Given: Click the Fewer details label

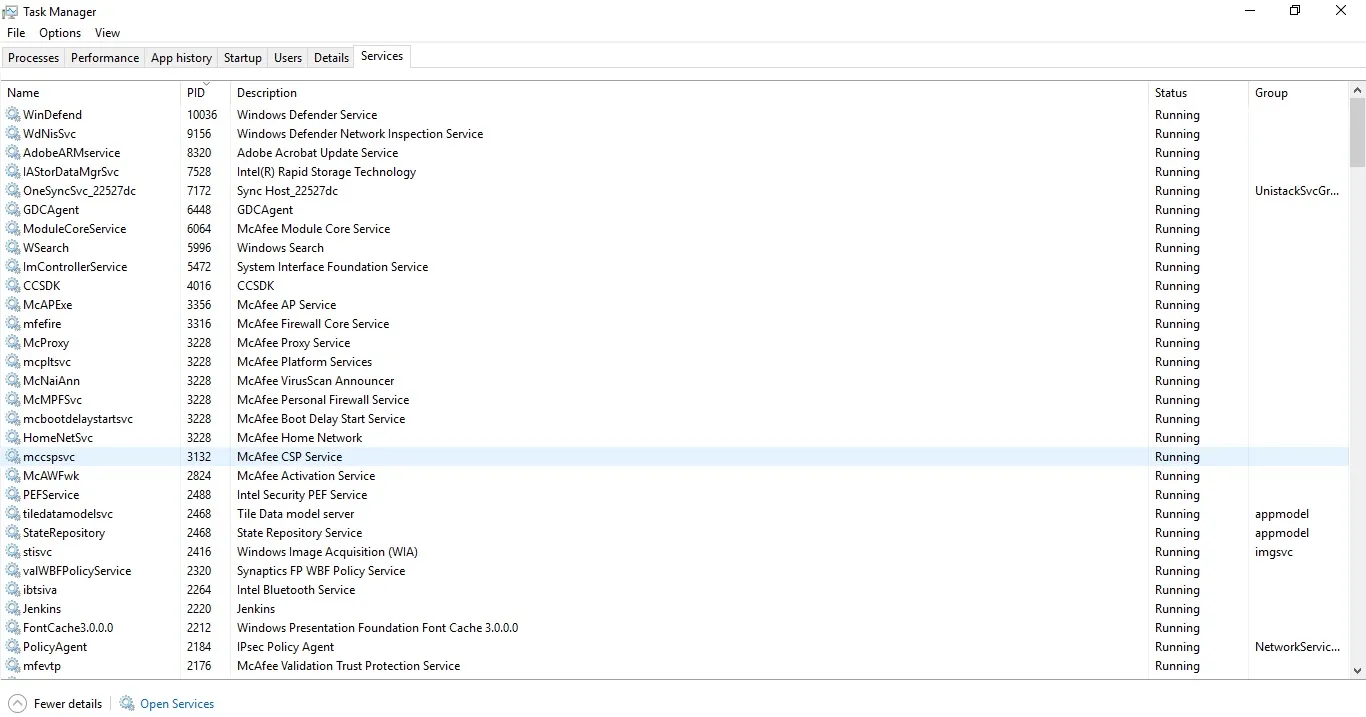Looking at the screenshot, I should tap(68, 704).
